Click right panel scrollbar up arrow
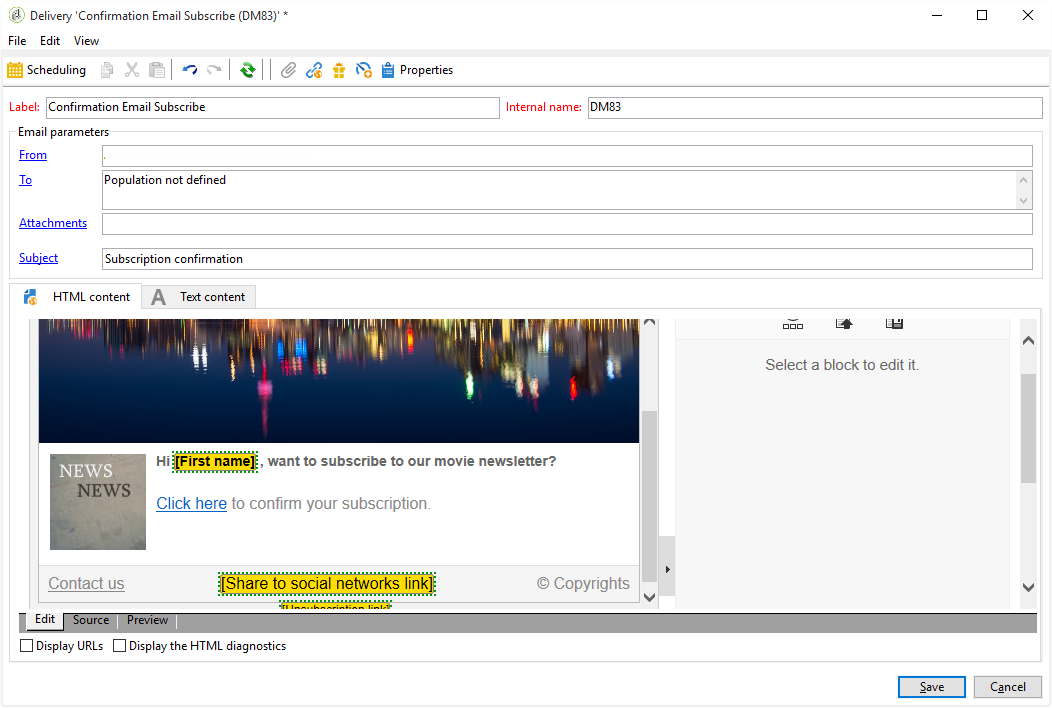1052x708 pixels. (1028, 341)
